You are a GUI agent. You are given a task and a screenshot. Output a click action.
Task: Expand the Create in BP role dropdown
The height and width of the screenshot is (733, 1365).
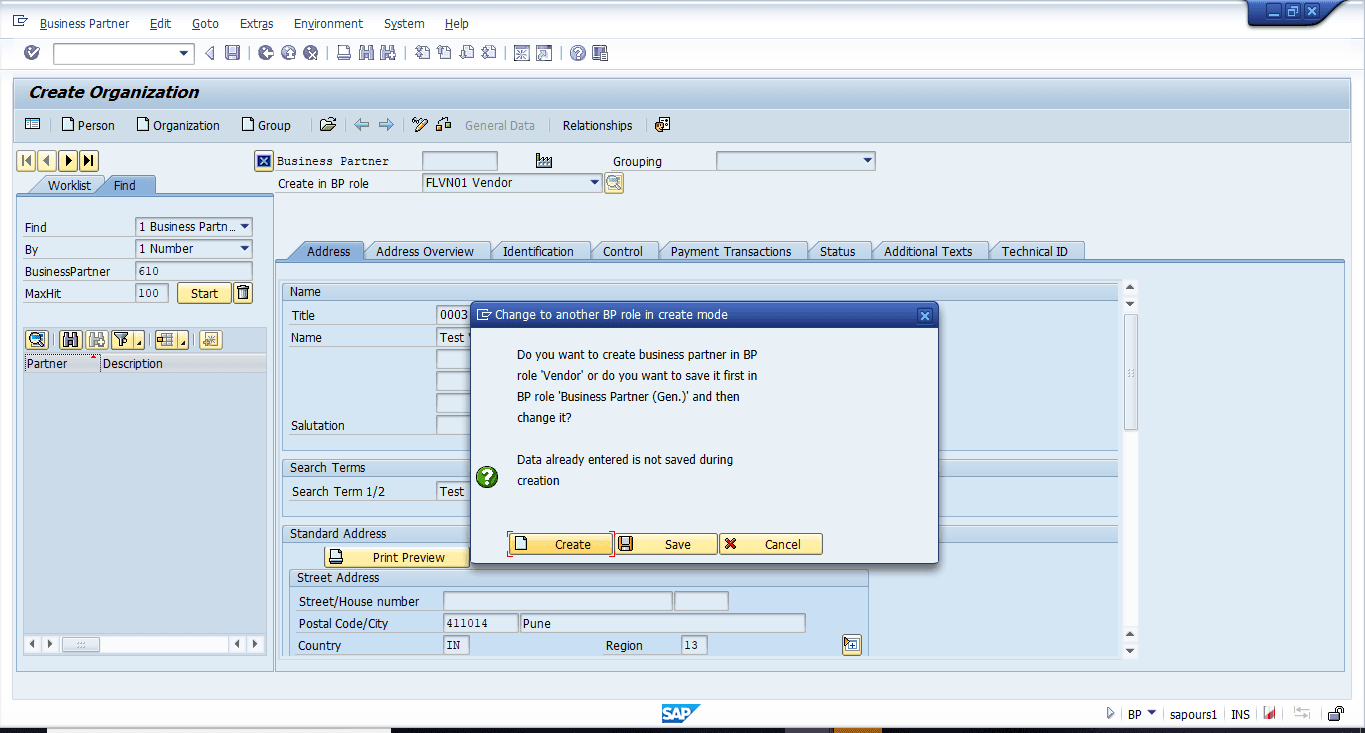(594, 183)
